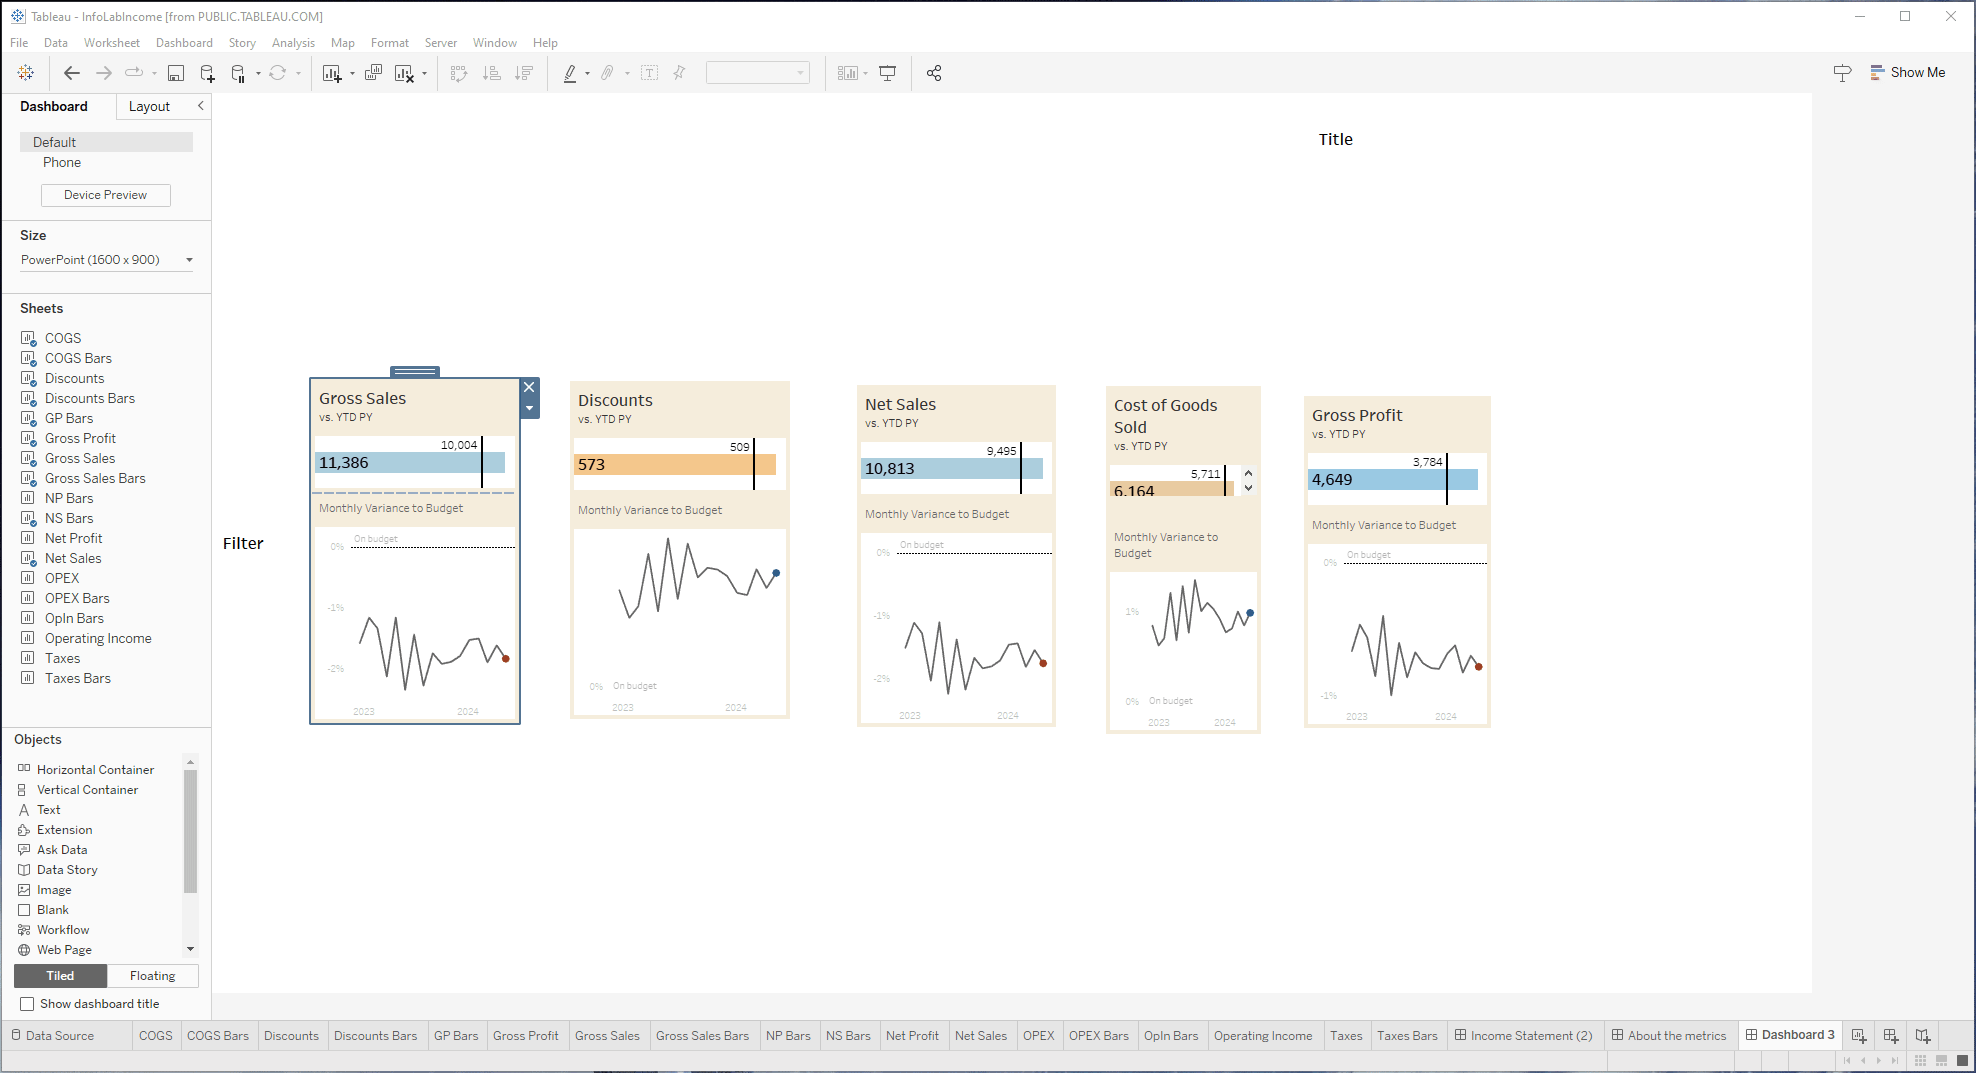Open the Analysis menu

[293, 43]
